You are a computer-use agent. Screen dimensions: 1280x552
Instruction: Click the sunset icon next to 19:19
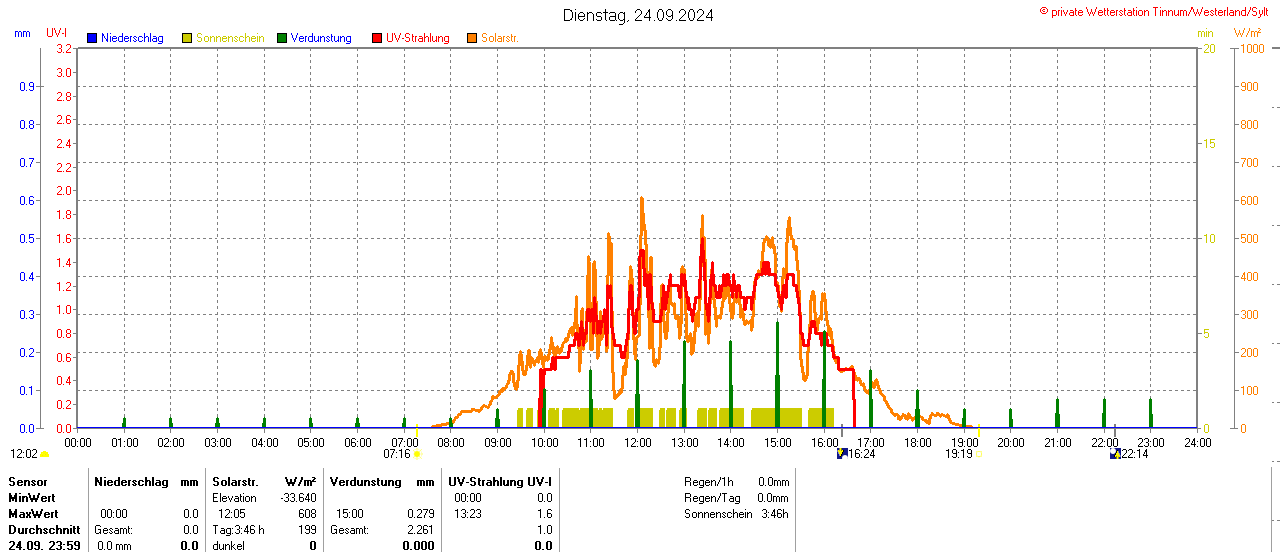[978, 454]
